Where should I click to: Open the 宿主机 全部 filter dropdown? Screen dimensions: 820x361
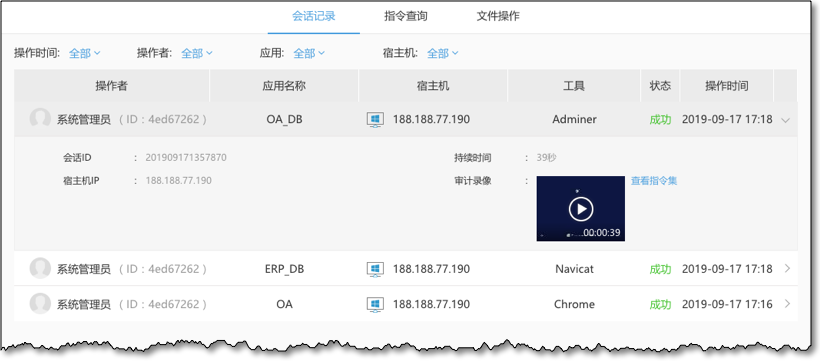[x=442, y=53]
